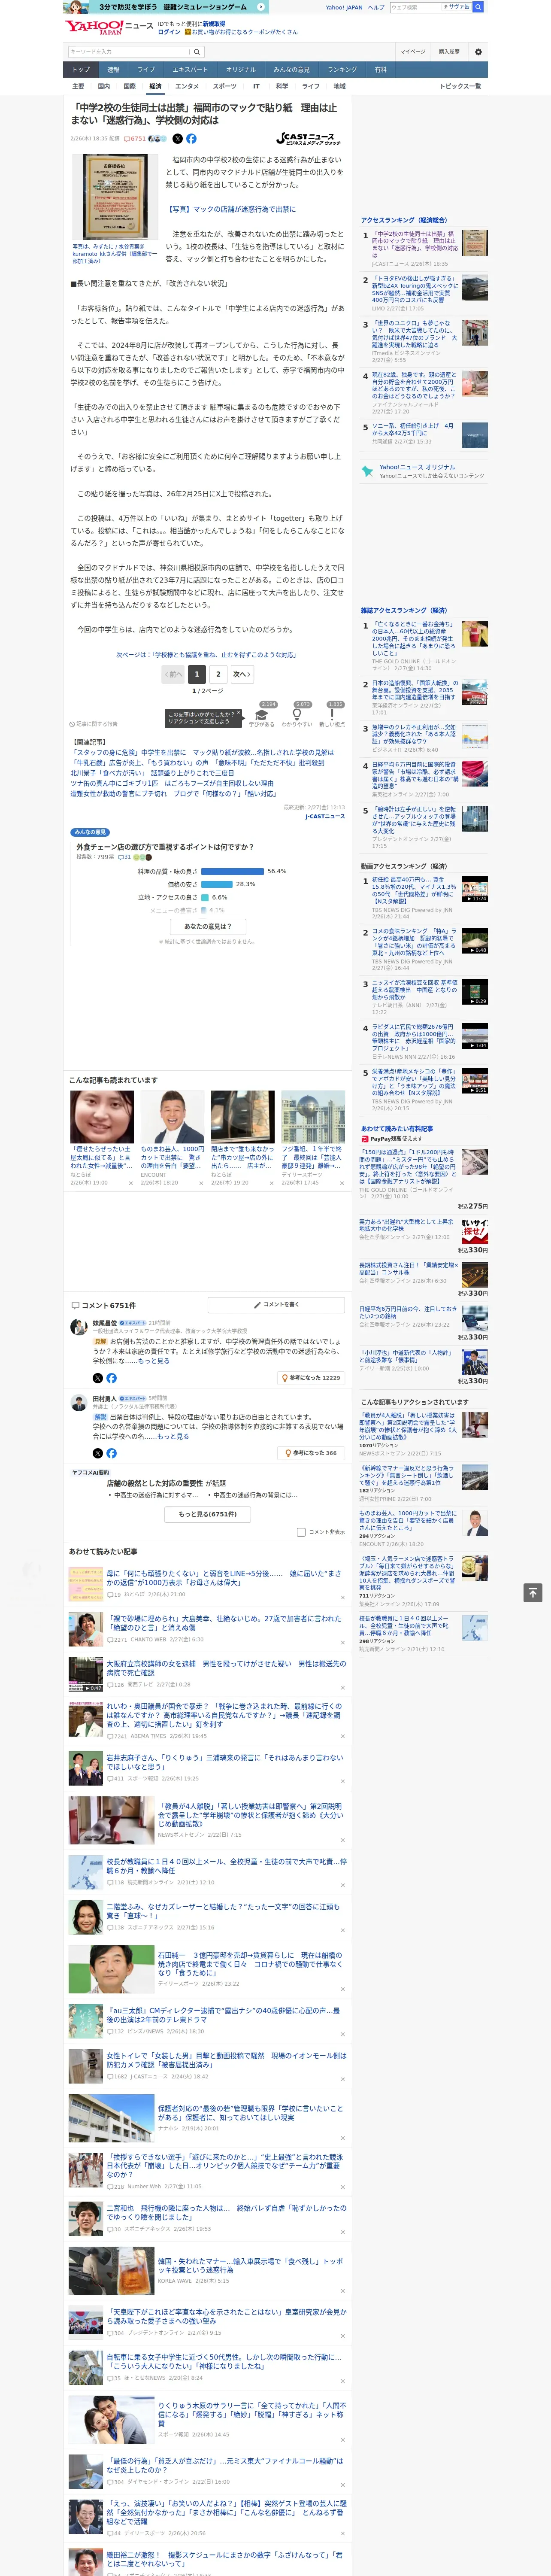Click 'わかりやすい' lightbulb reaction icon
This screenshot has width=551, height=2576.
coord(297,715)
